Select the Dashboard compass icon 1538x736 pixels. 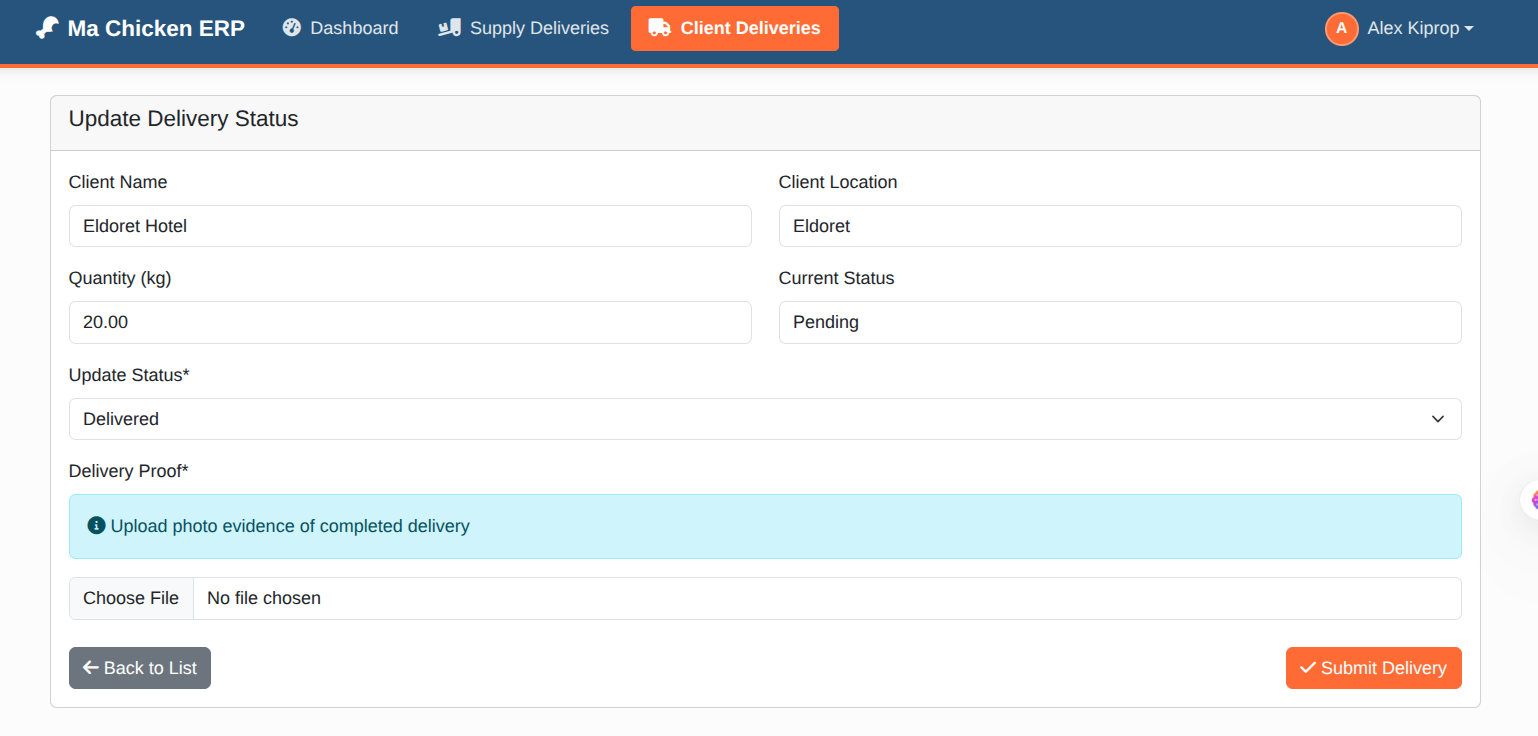pos(291,27)
